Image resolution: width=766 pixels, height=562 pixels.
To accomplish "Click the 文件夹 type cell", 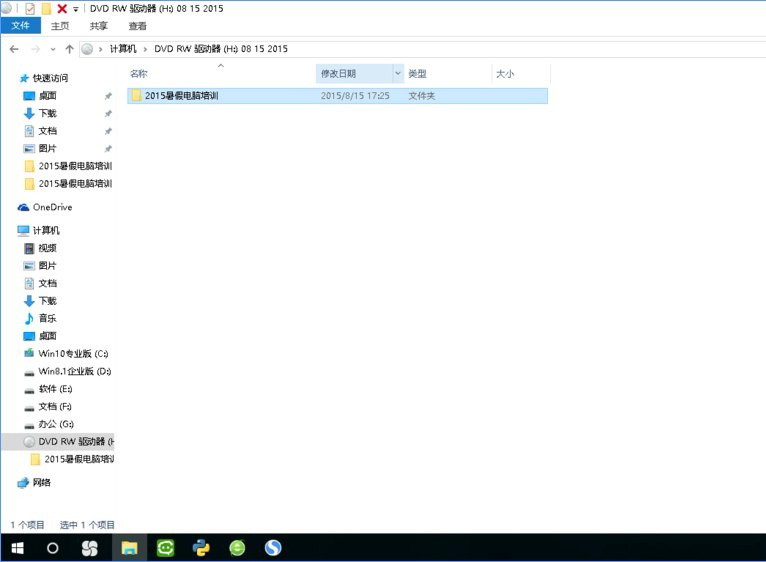I will click(x=422, y=96).
